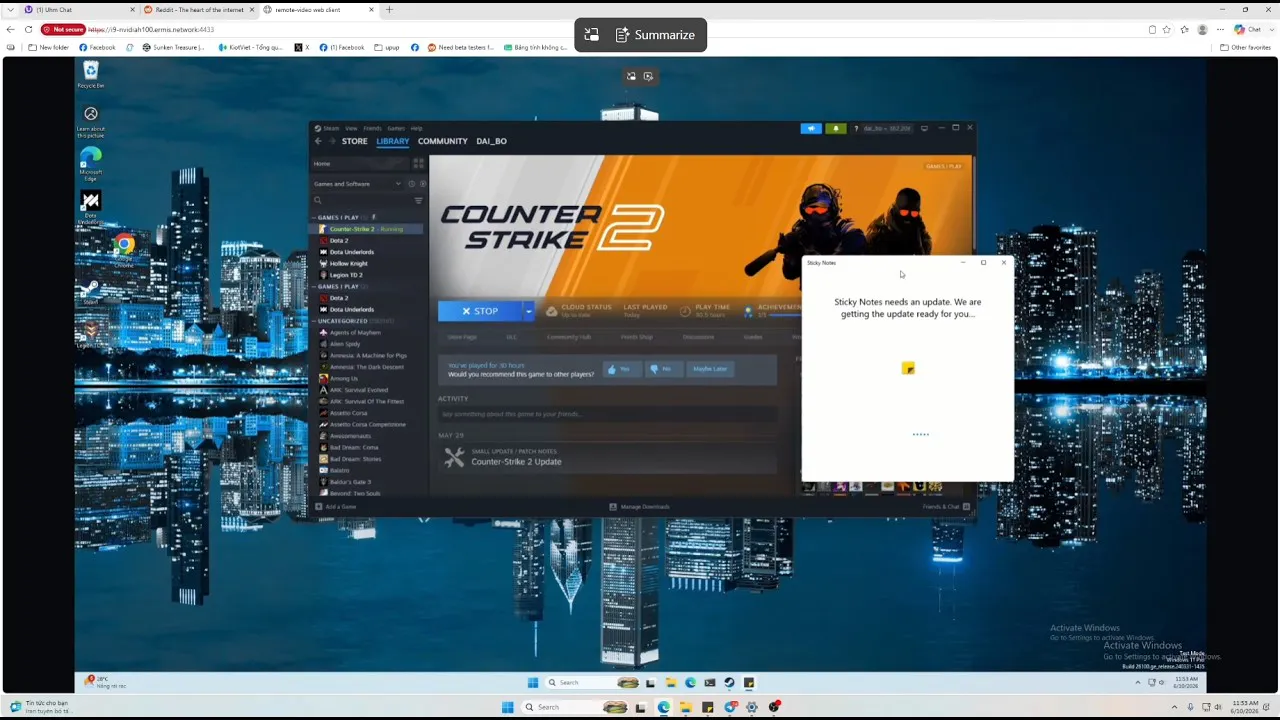The height and width of the screenshot is (720, 1280).
Task: Click Maybe Later recommendation button
Action: (x=709, y=369)
